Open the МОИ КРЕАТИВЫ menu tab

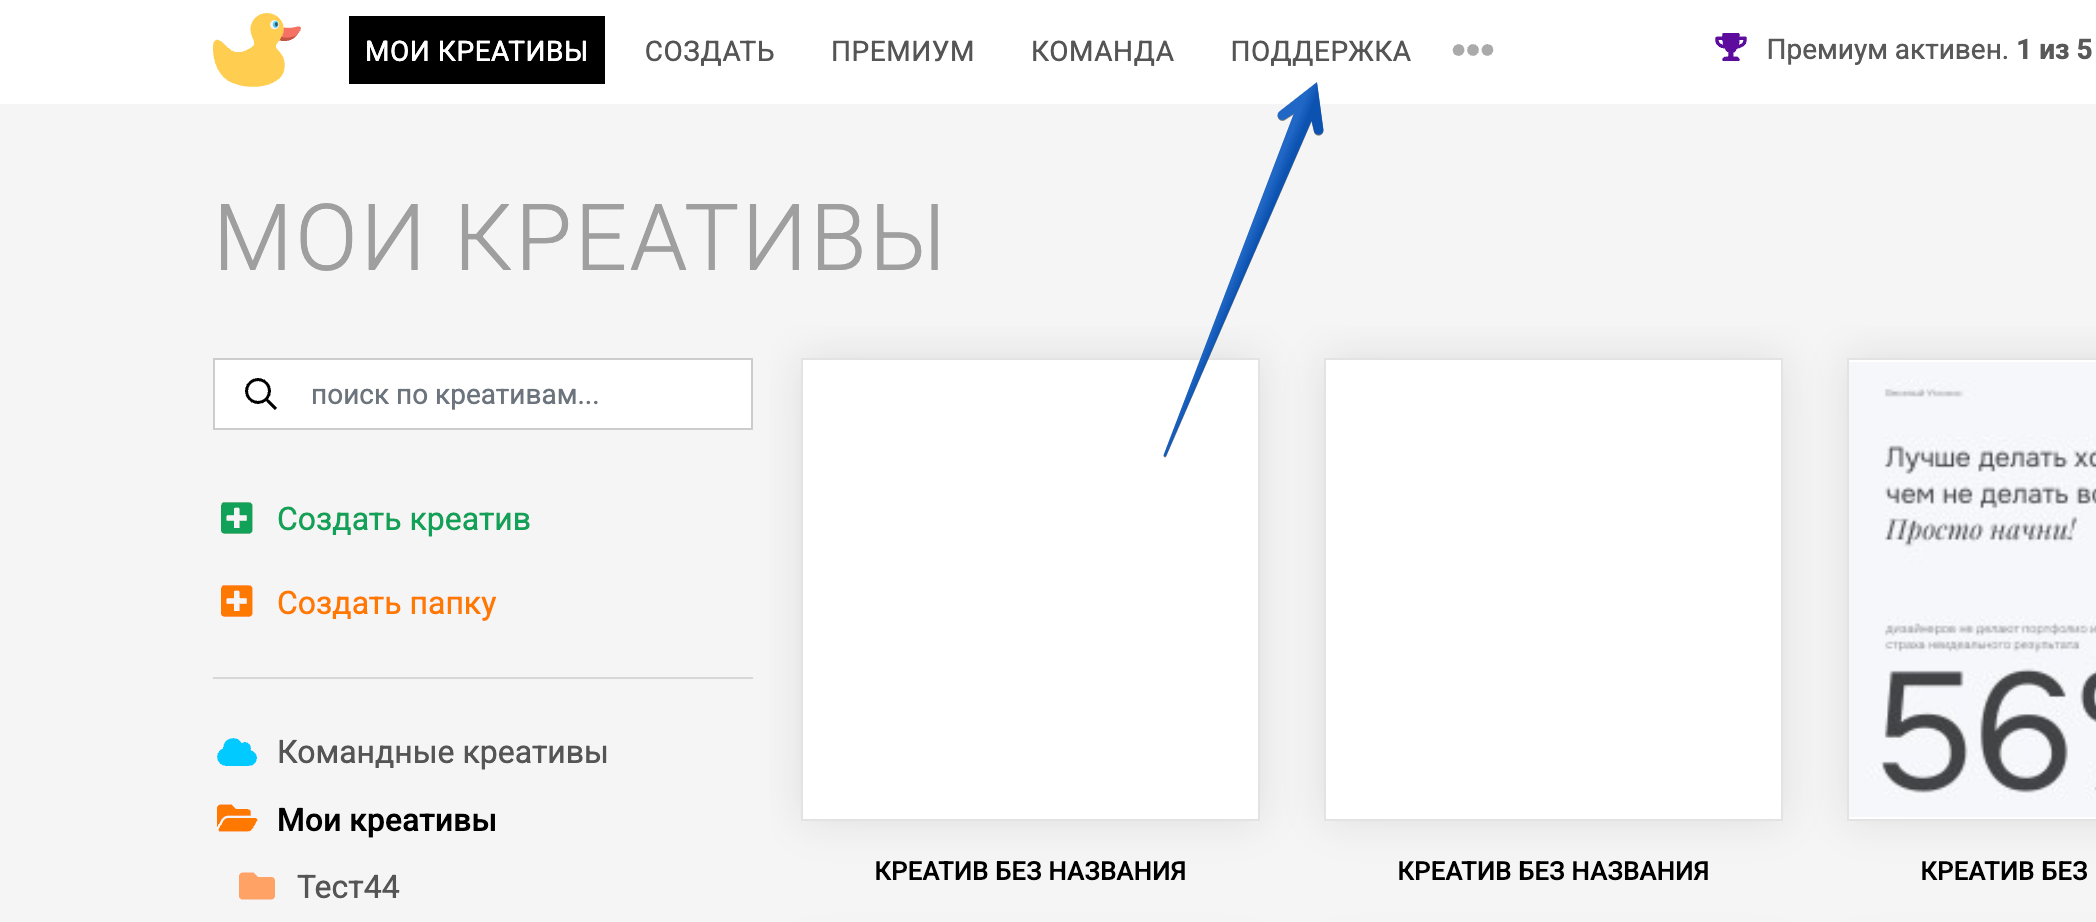coord(476,50)
